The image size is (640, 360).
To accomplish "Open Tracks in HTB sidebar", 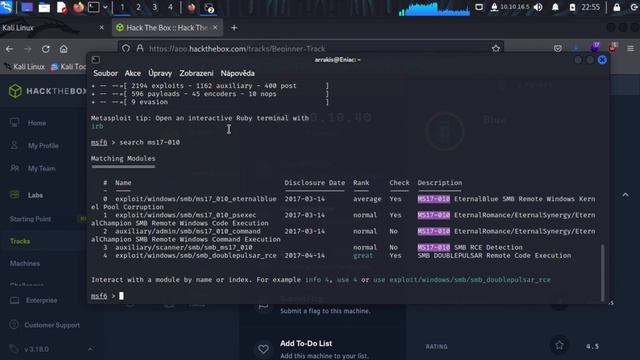I will tap(20, 241).
